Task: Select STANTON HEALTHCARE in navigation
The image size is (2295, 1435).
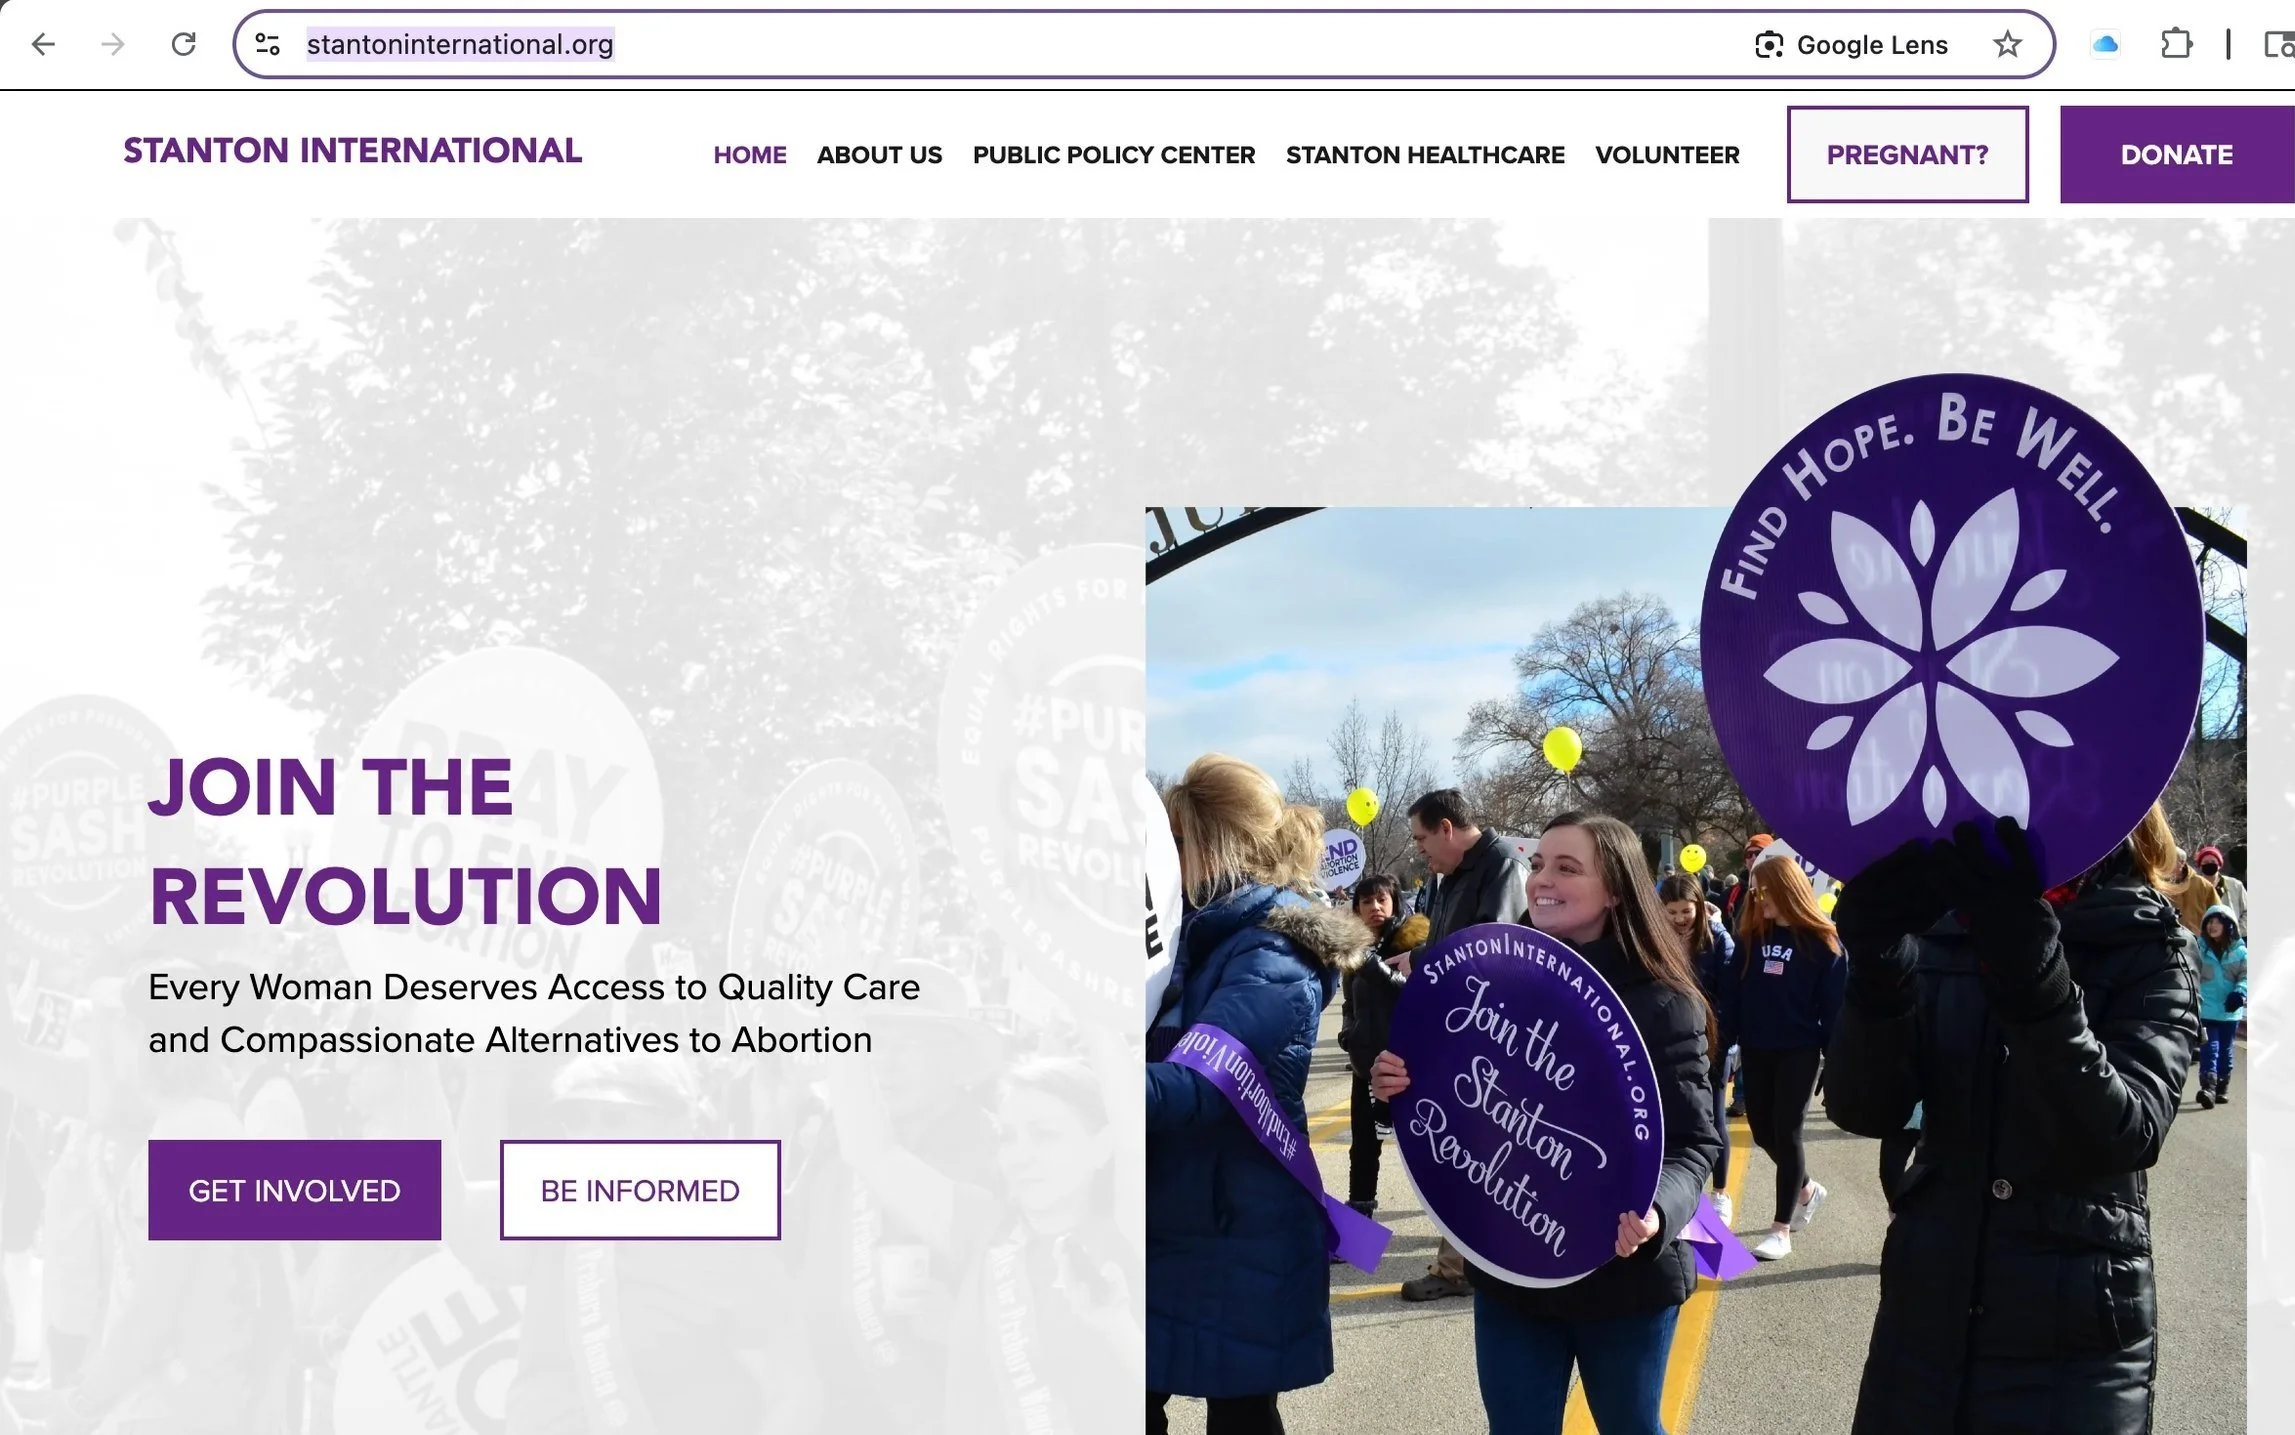Action: [x=1425, y=155]
